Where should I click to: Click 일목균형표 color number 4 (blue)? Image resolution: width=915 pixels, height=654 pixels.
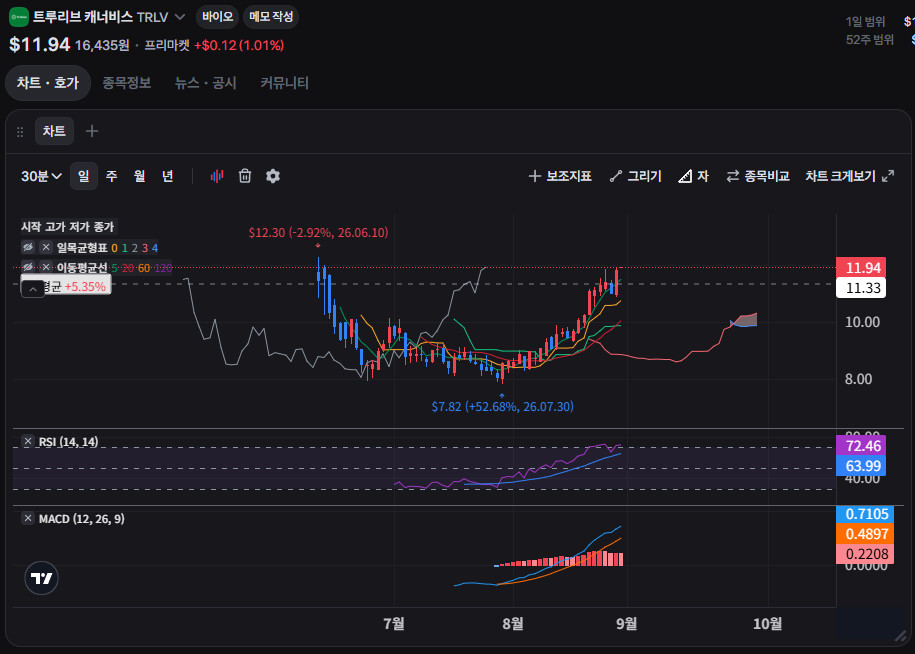point(155,248)
